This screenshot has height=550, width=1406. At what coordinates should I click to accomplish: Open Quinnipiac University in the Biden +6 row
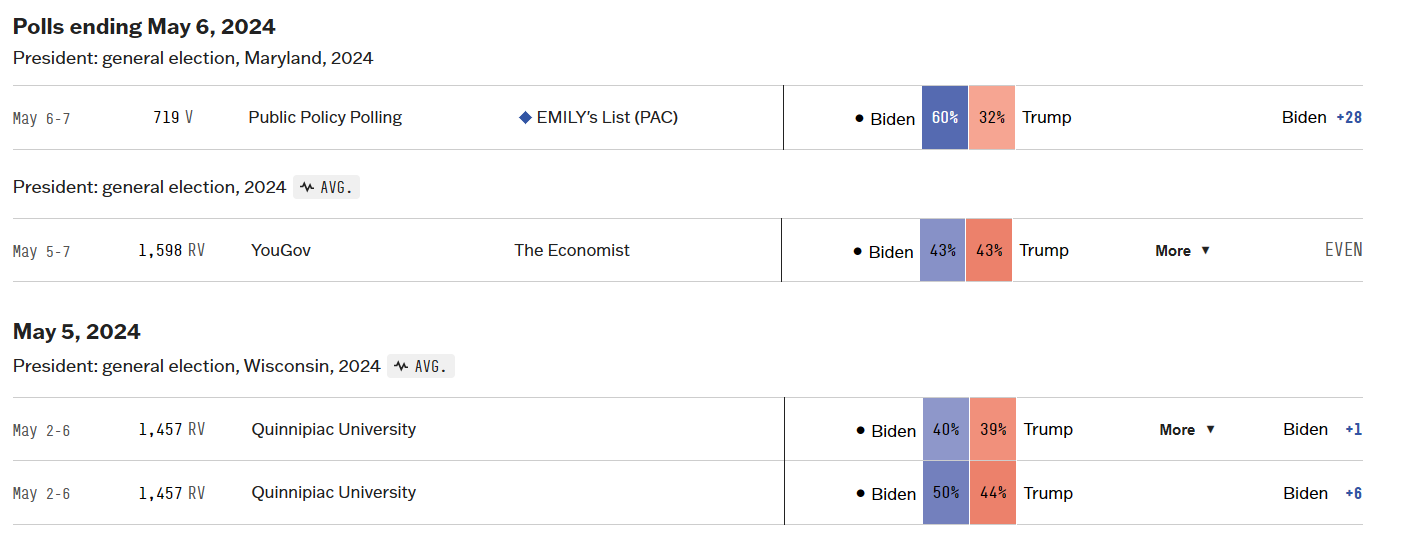pyautogui.click(x=333, y=492)
